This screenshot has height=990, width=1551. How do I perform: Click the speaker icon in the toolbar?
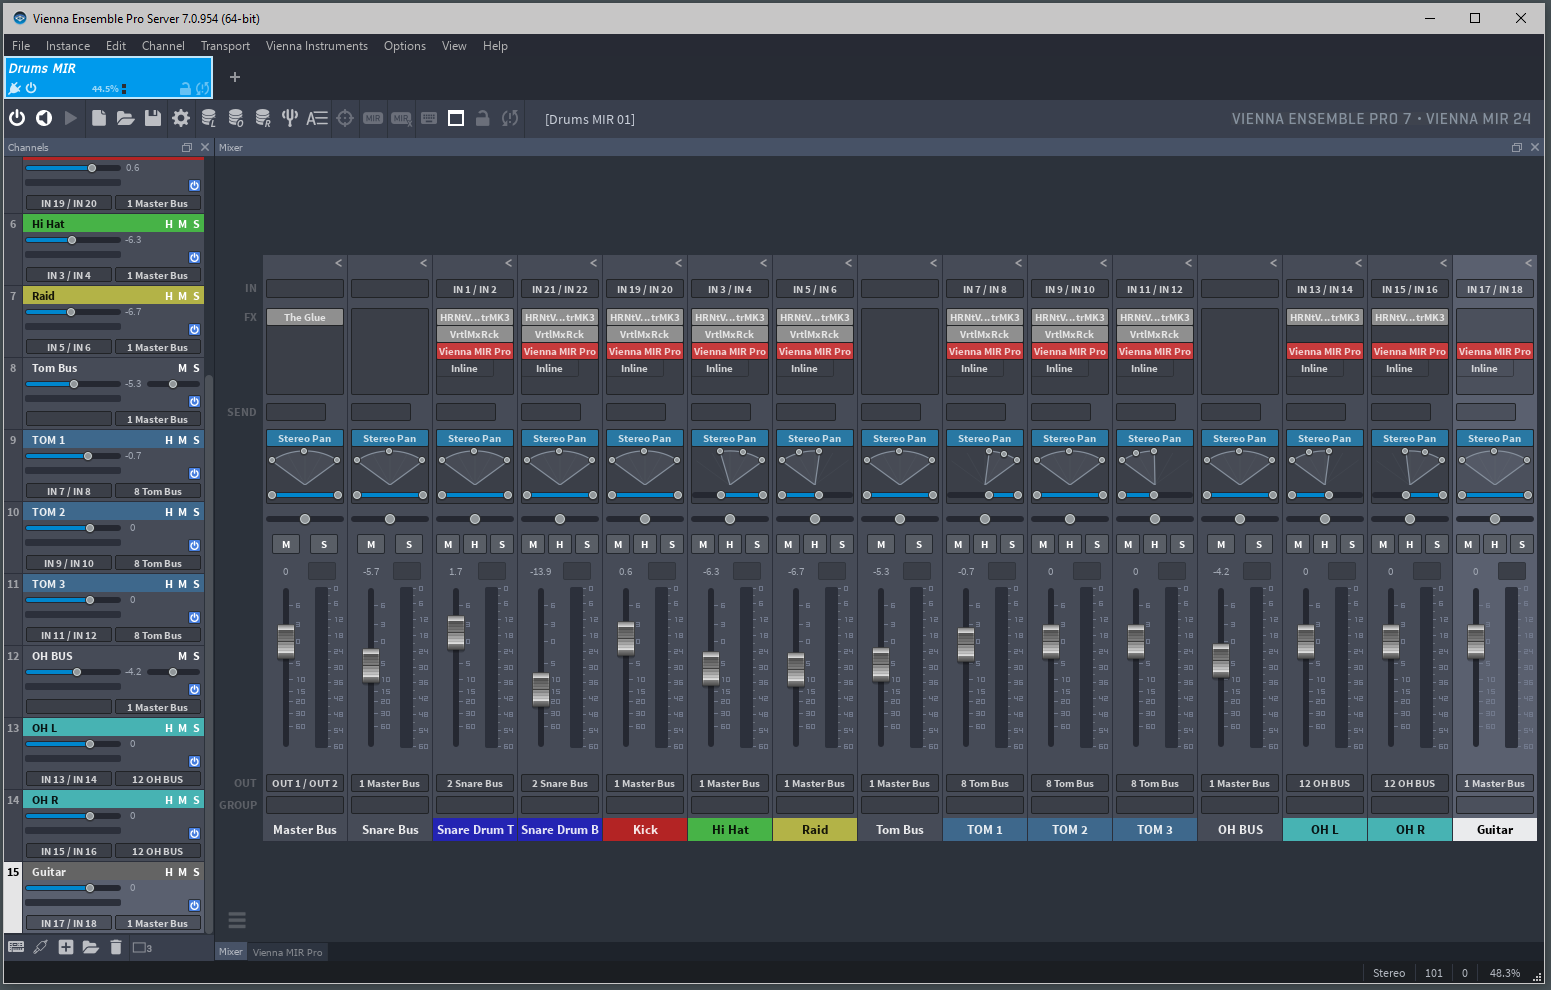tap(44, 118)
